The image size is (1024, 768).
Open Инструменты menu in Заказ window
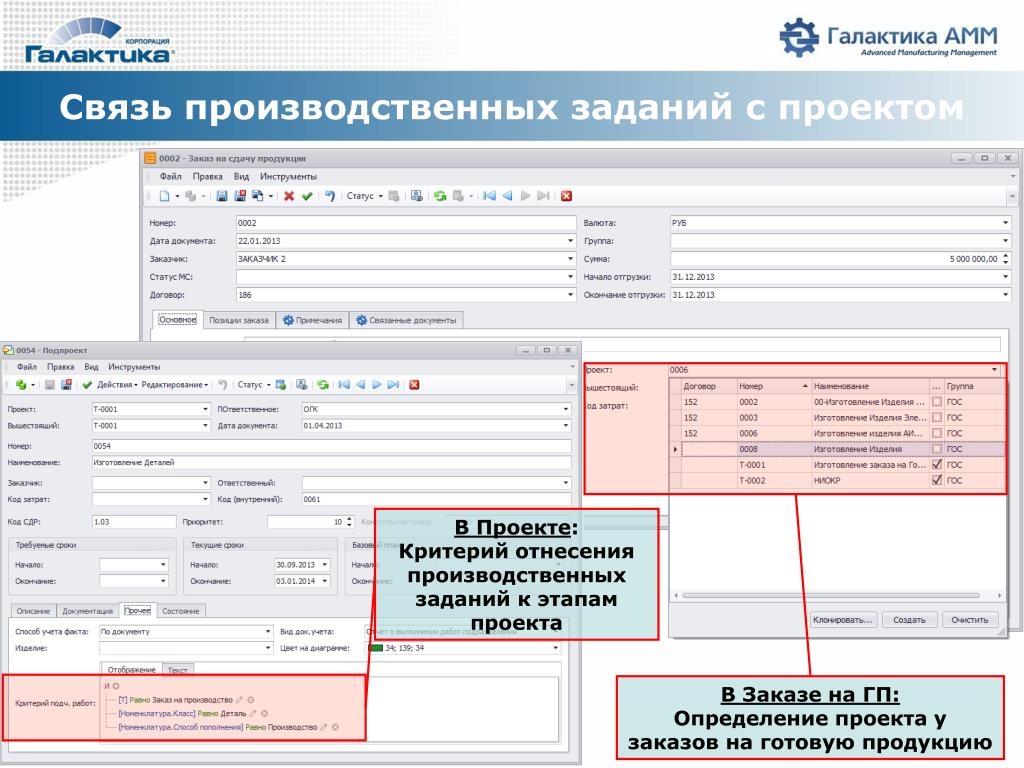pyautogui.click(x=288, y=176)
